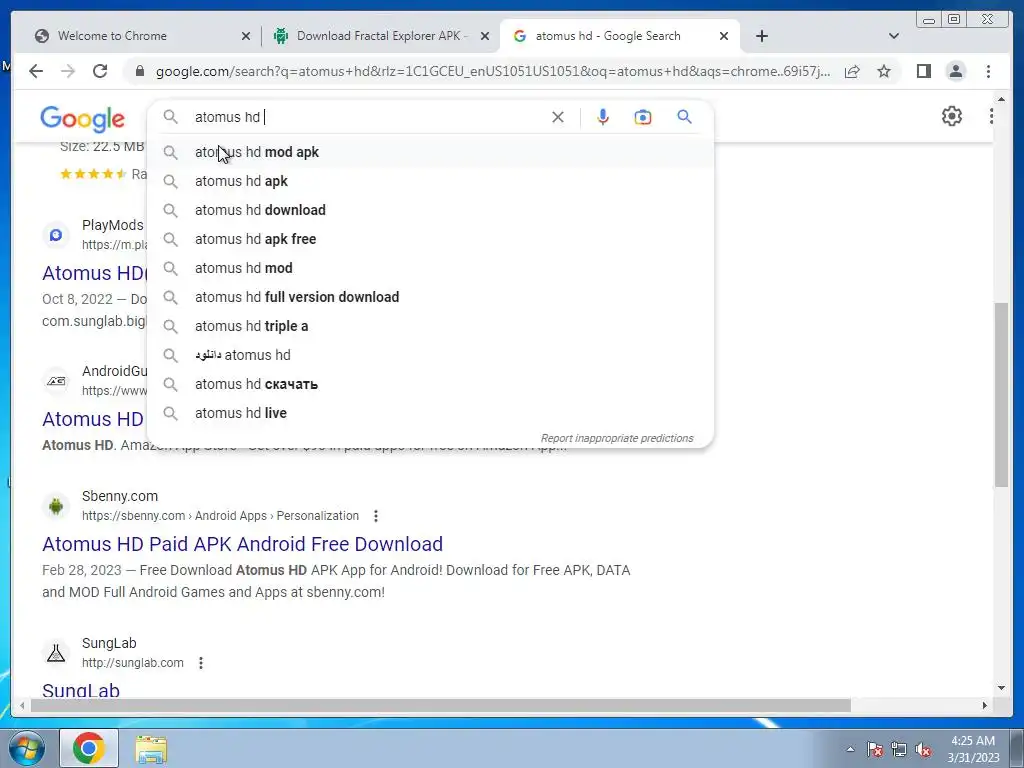
Task: Click the network tray icon
Action: [x=899, y=750]
